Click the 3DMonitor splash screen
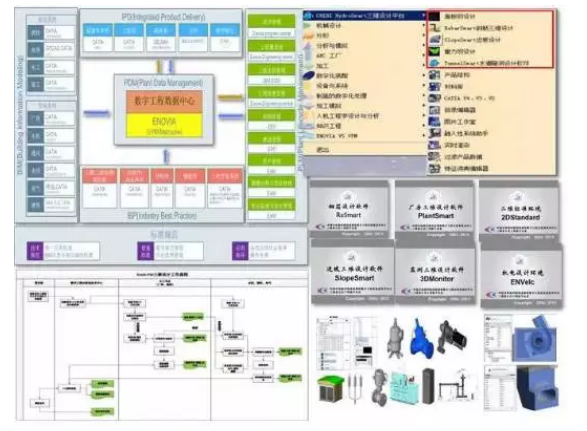The height and width of the screenshot is (431, 587). (436, 272)
